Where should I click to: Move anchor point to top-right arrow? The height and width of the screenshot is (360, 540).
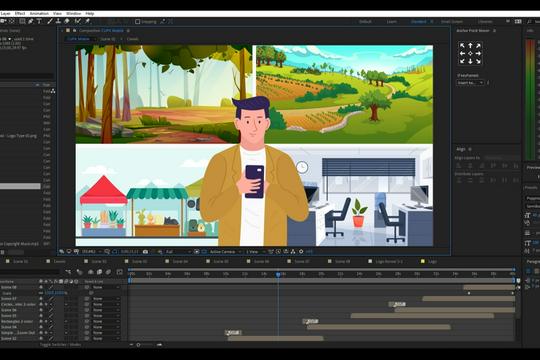pyautogui.click(x=478, y=45)
